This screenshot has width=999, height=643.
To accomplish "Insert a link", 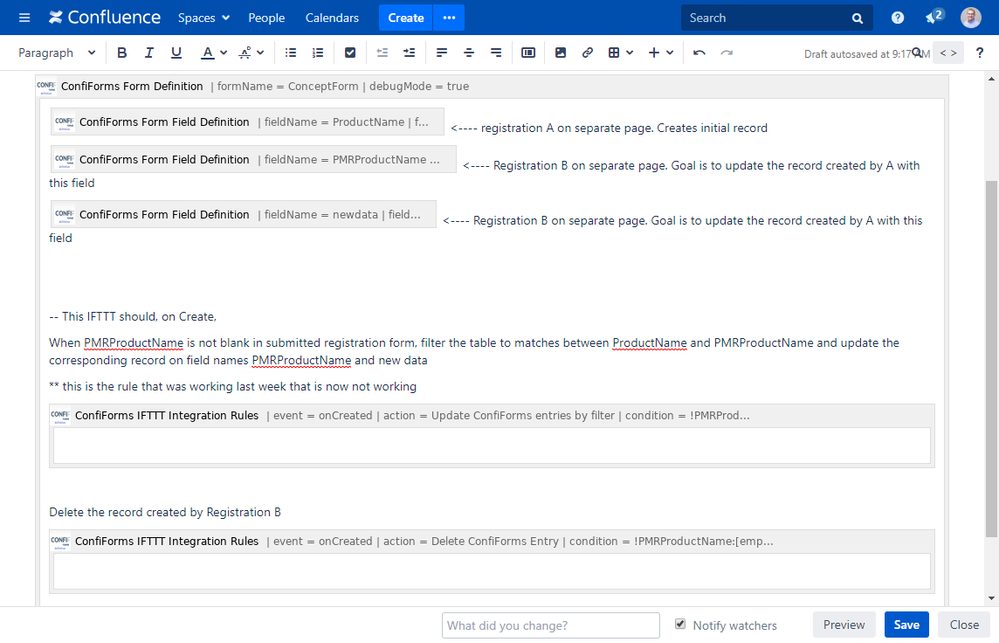I will (x=587, y=53).
